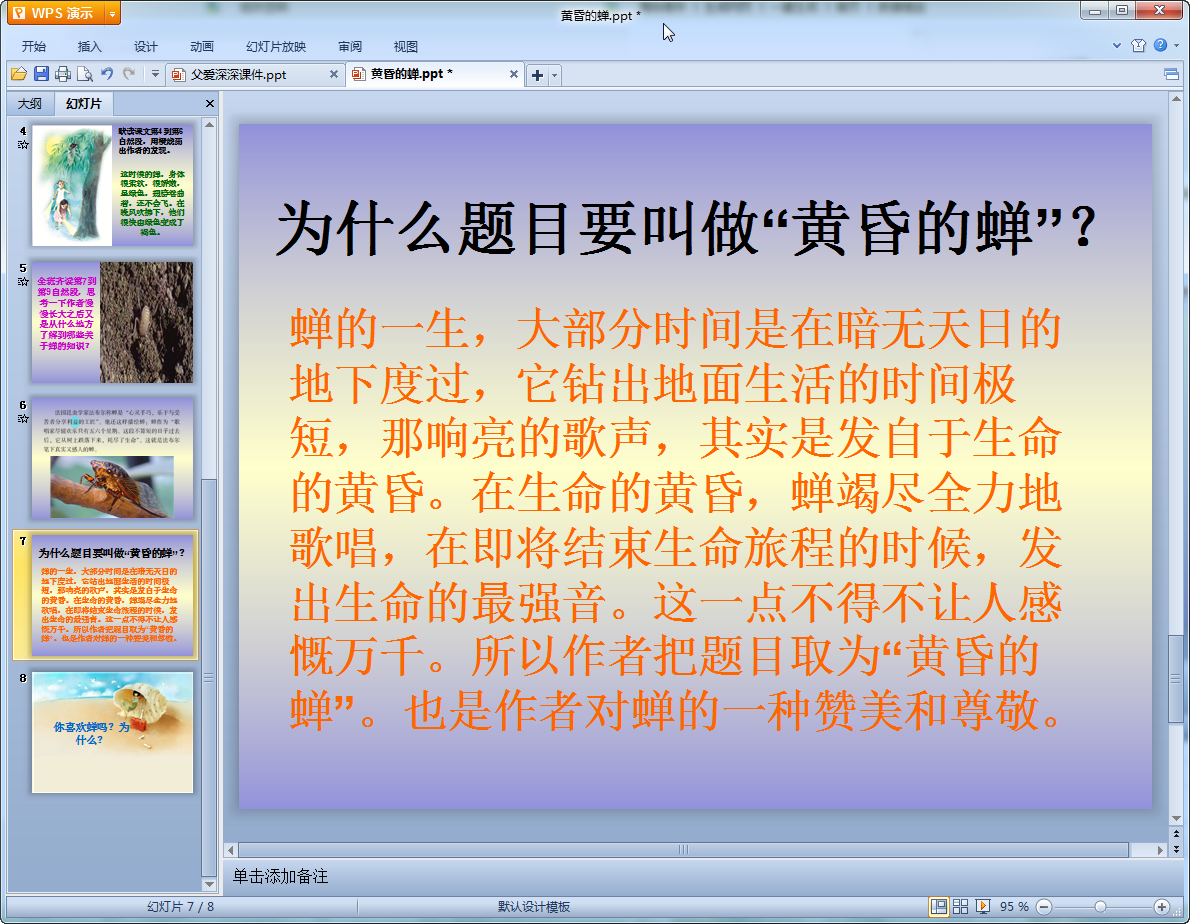Click the animation star icon under slide 6 number
The image size is (1190, 924).
click(x=24, y=419)
